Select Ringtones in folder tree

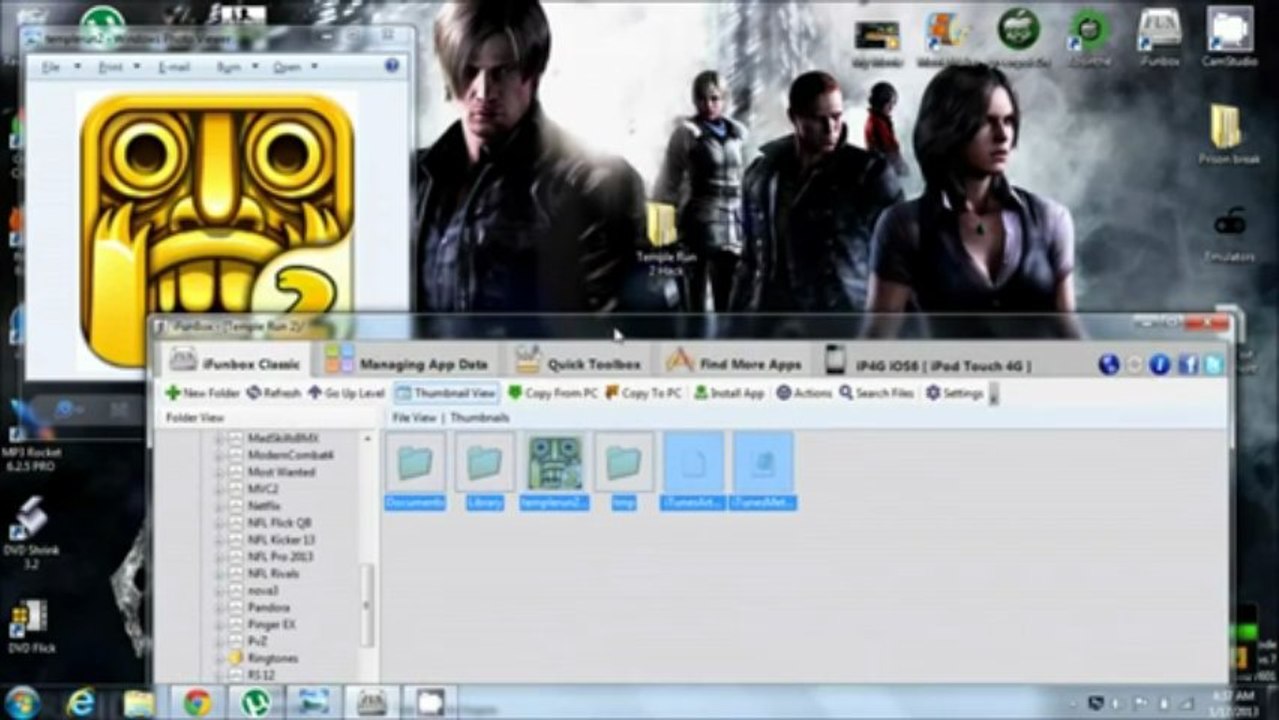(x=272, y=659)
